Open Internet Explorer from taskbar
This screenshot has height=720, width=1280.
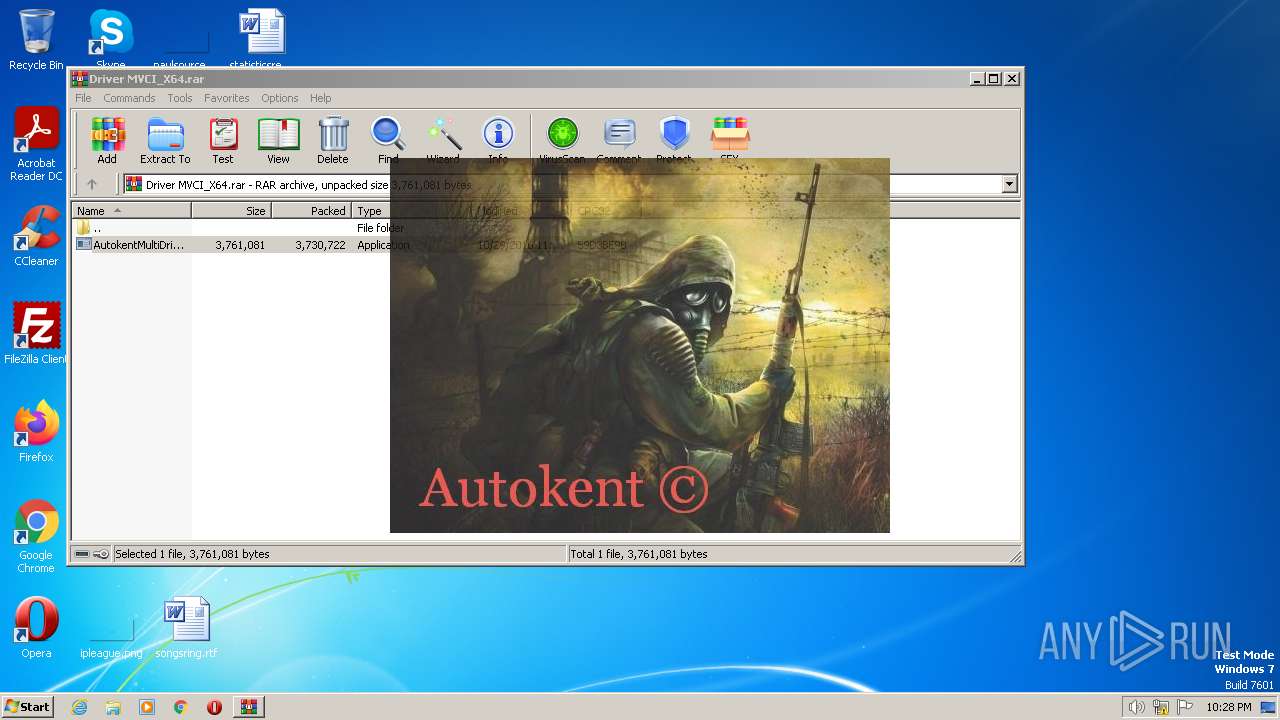80,707
